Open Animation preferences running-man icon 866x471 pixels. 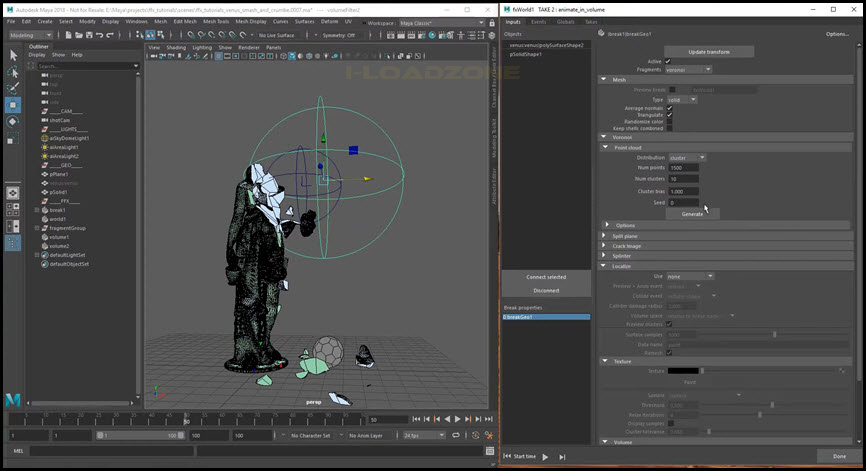pos(488,435)
